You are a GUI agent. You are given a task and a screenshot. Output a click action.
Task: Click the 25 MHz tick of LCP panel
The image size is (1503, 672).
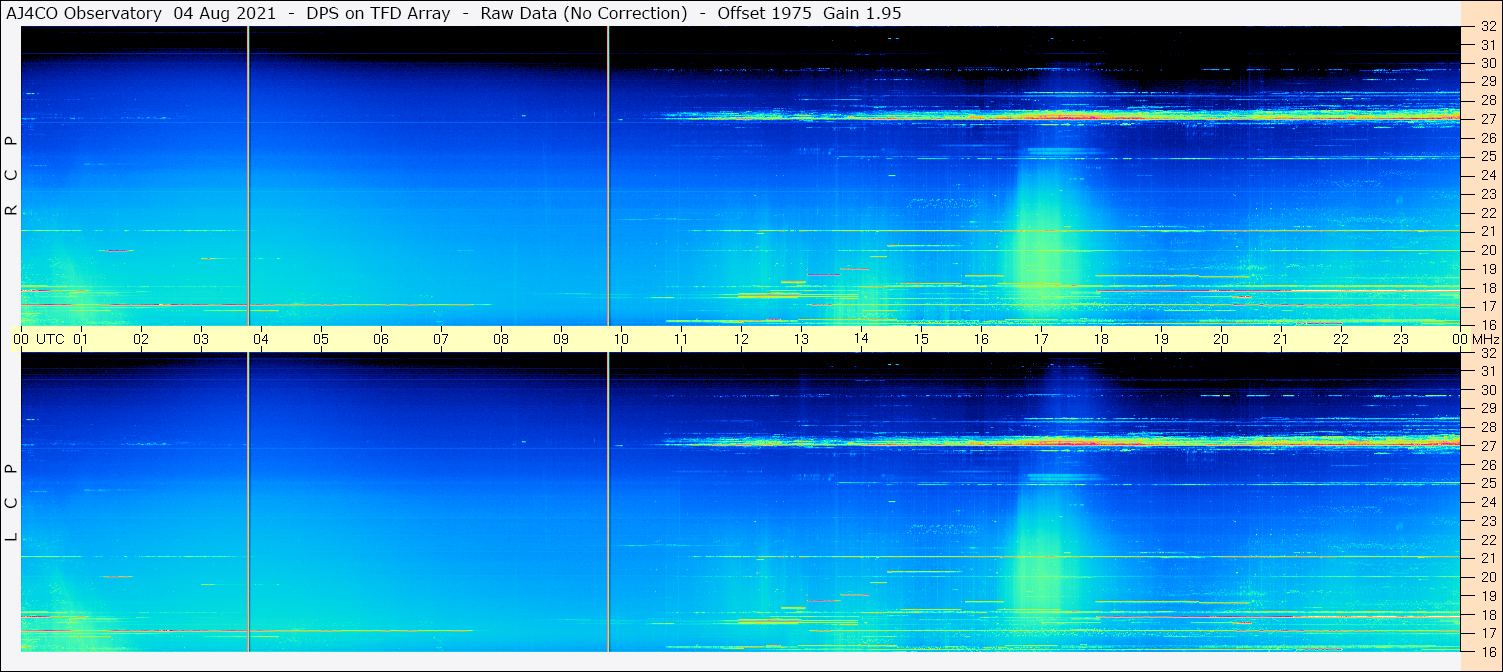point(1488,483)
